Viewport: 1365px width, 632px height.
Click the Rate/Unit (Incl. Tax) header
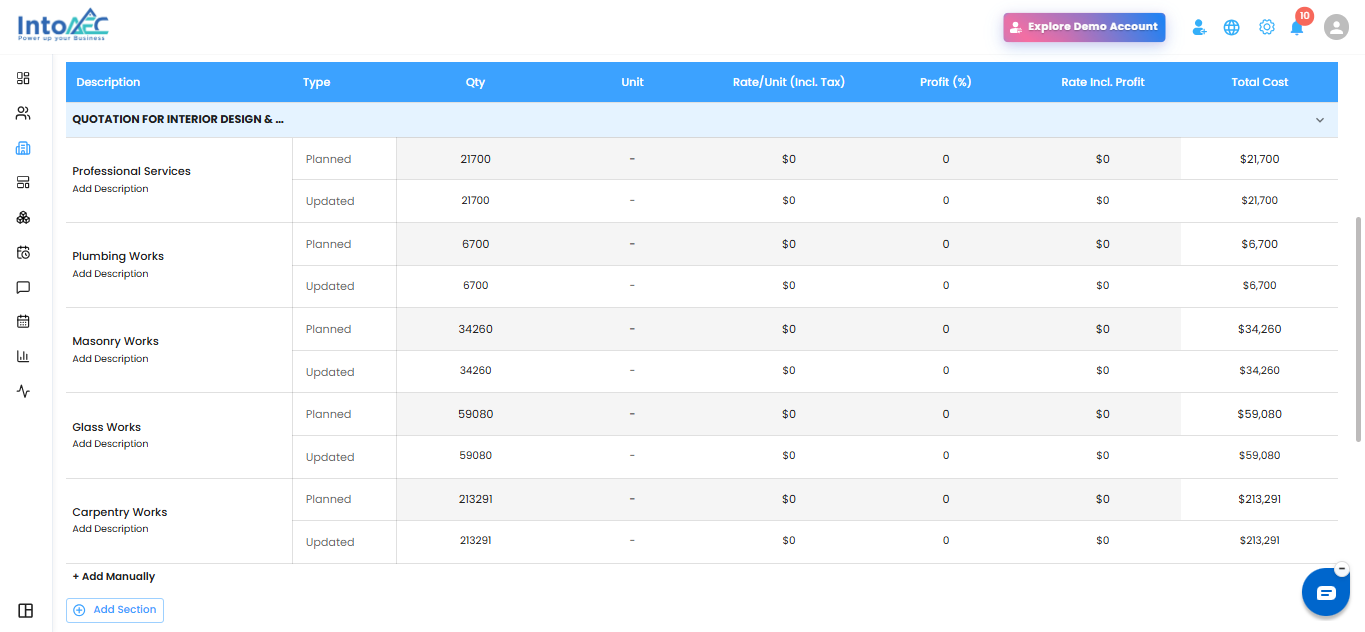click(x=789, y=82)
